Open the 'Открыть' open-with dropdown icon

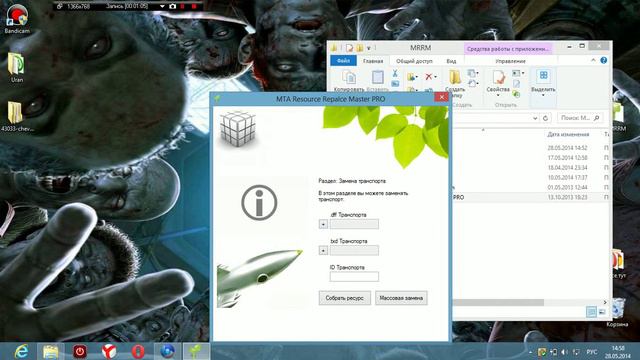518,73
